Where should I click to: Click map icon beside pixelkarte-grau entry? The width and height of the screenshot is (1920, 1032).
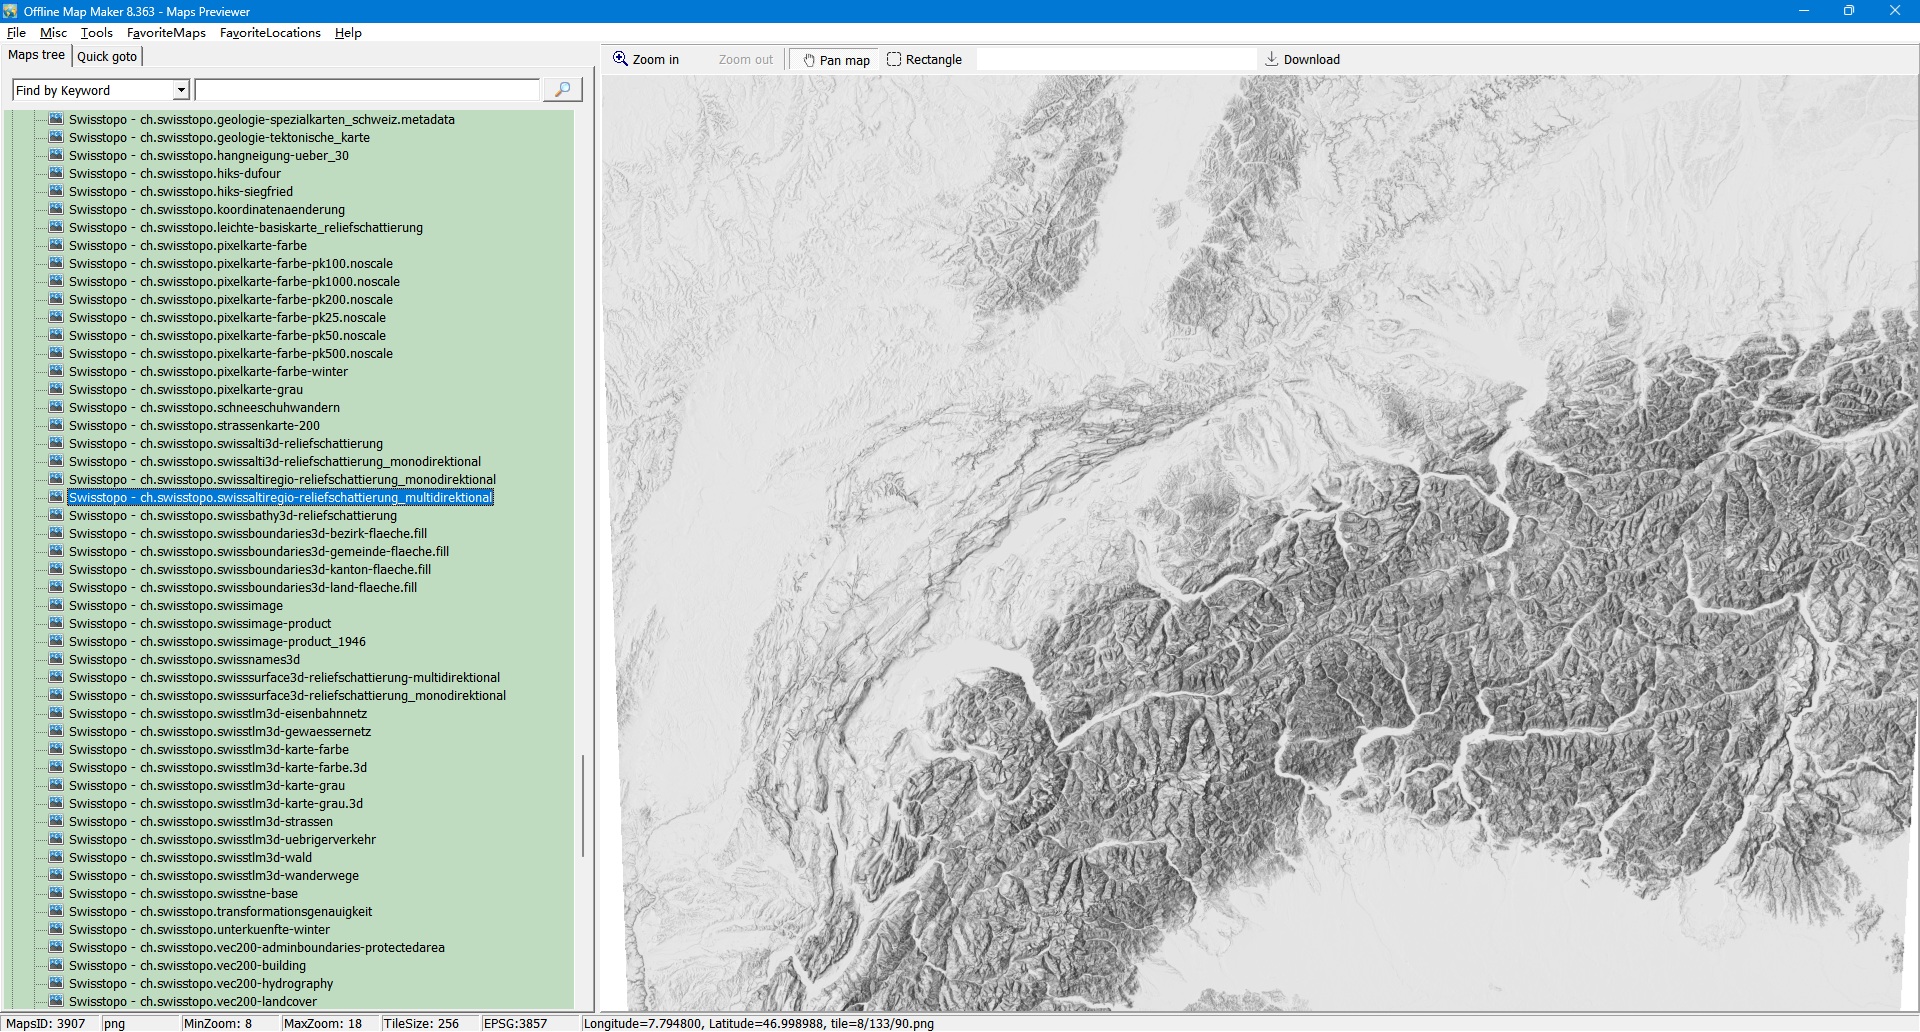pos(56,389)
